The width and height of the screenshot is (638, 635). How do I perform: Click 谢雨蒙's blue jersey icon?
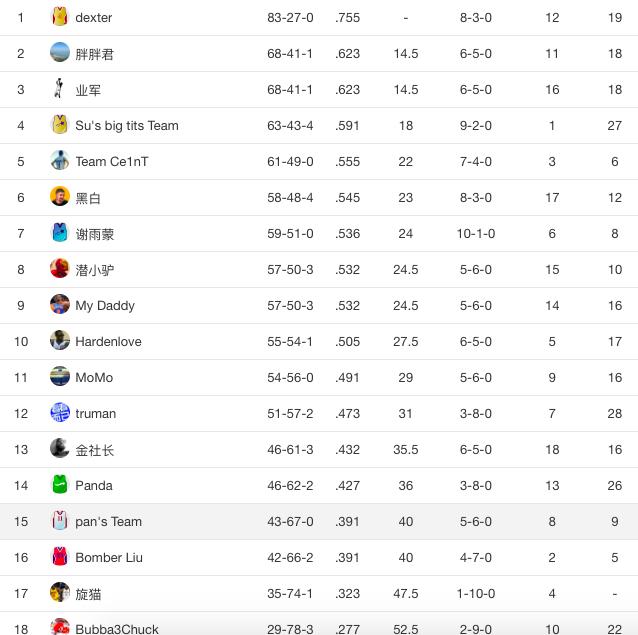tap(60, 233)
